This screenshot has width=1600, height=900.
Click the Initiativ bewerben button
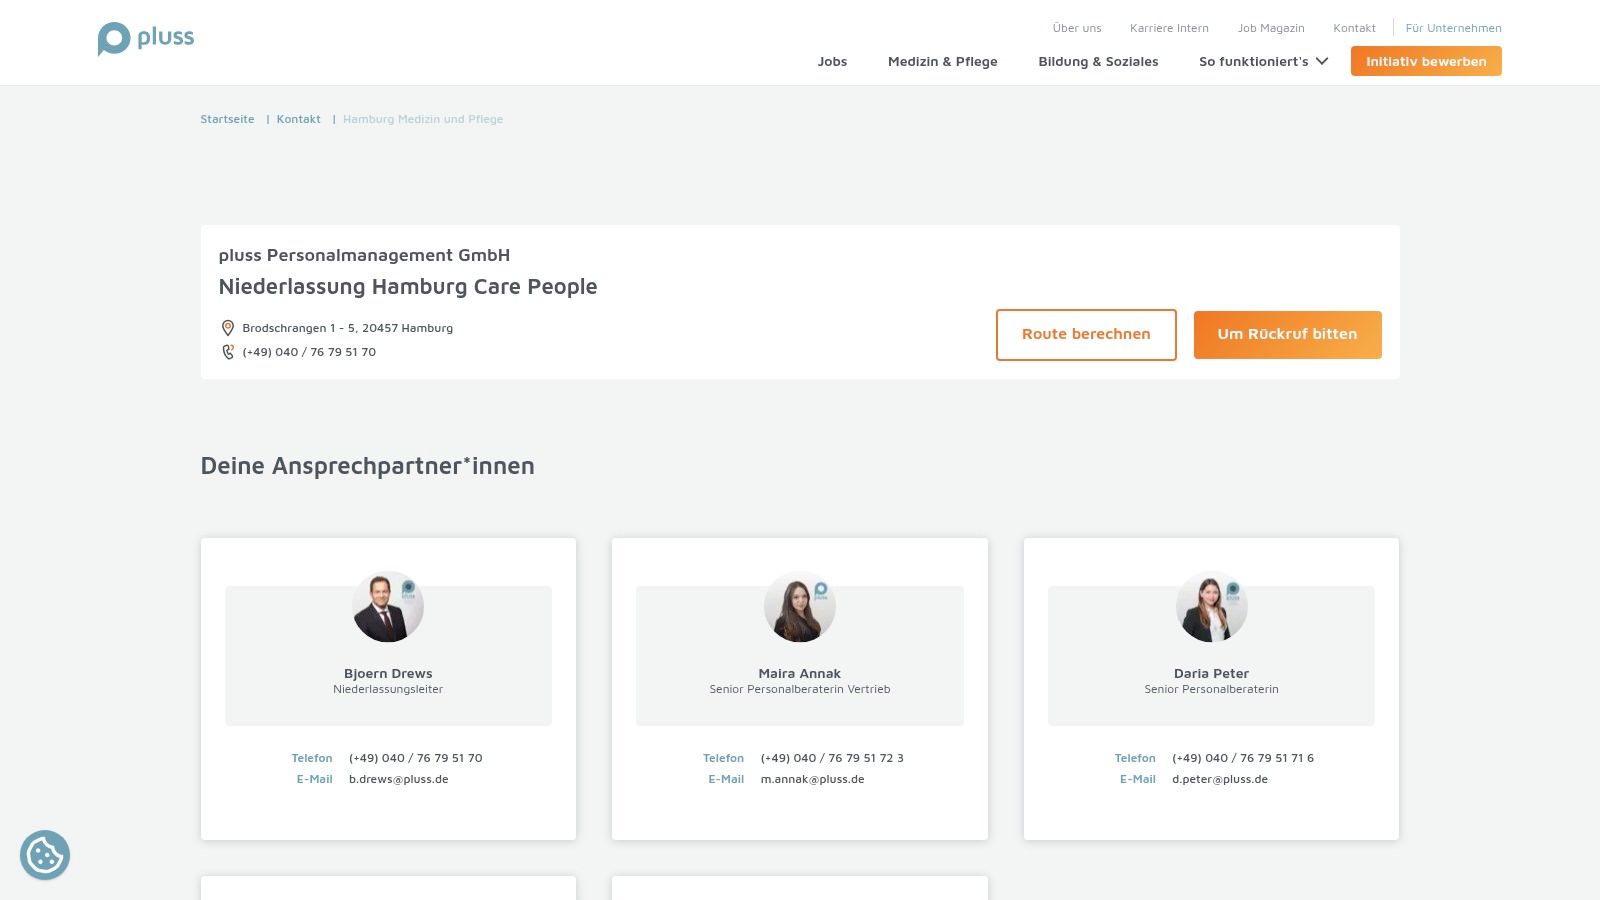(1426, 61)
